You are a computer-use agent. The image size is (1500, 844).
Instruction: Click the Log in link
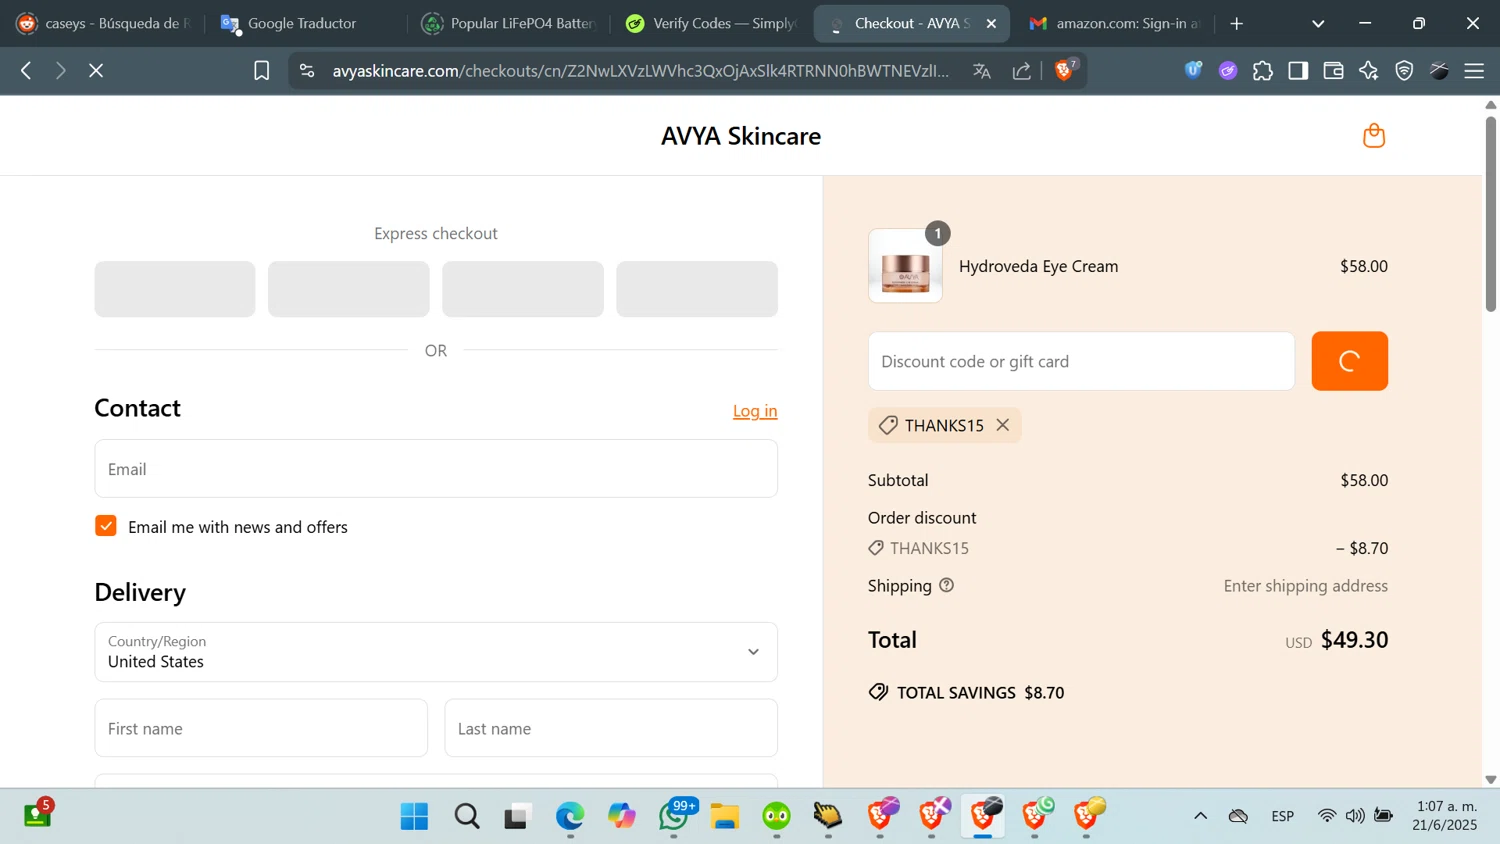pos(755,411)
